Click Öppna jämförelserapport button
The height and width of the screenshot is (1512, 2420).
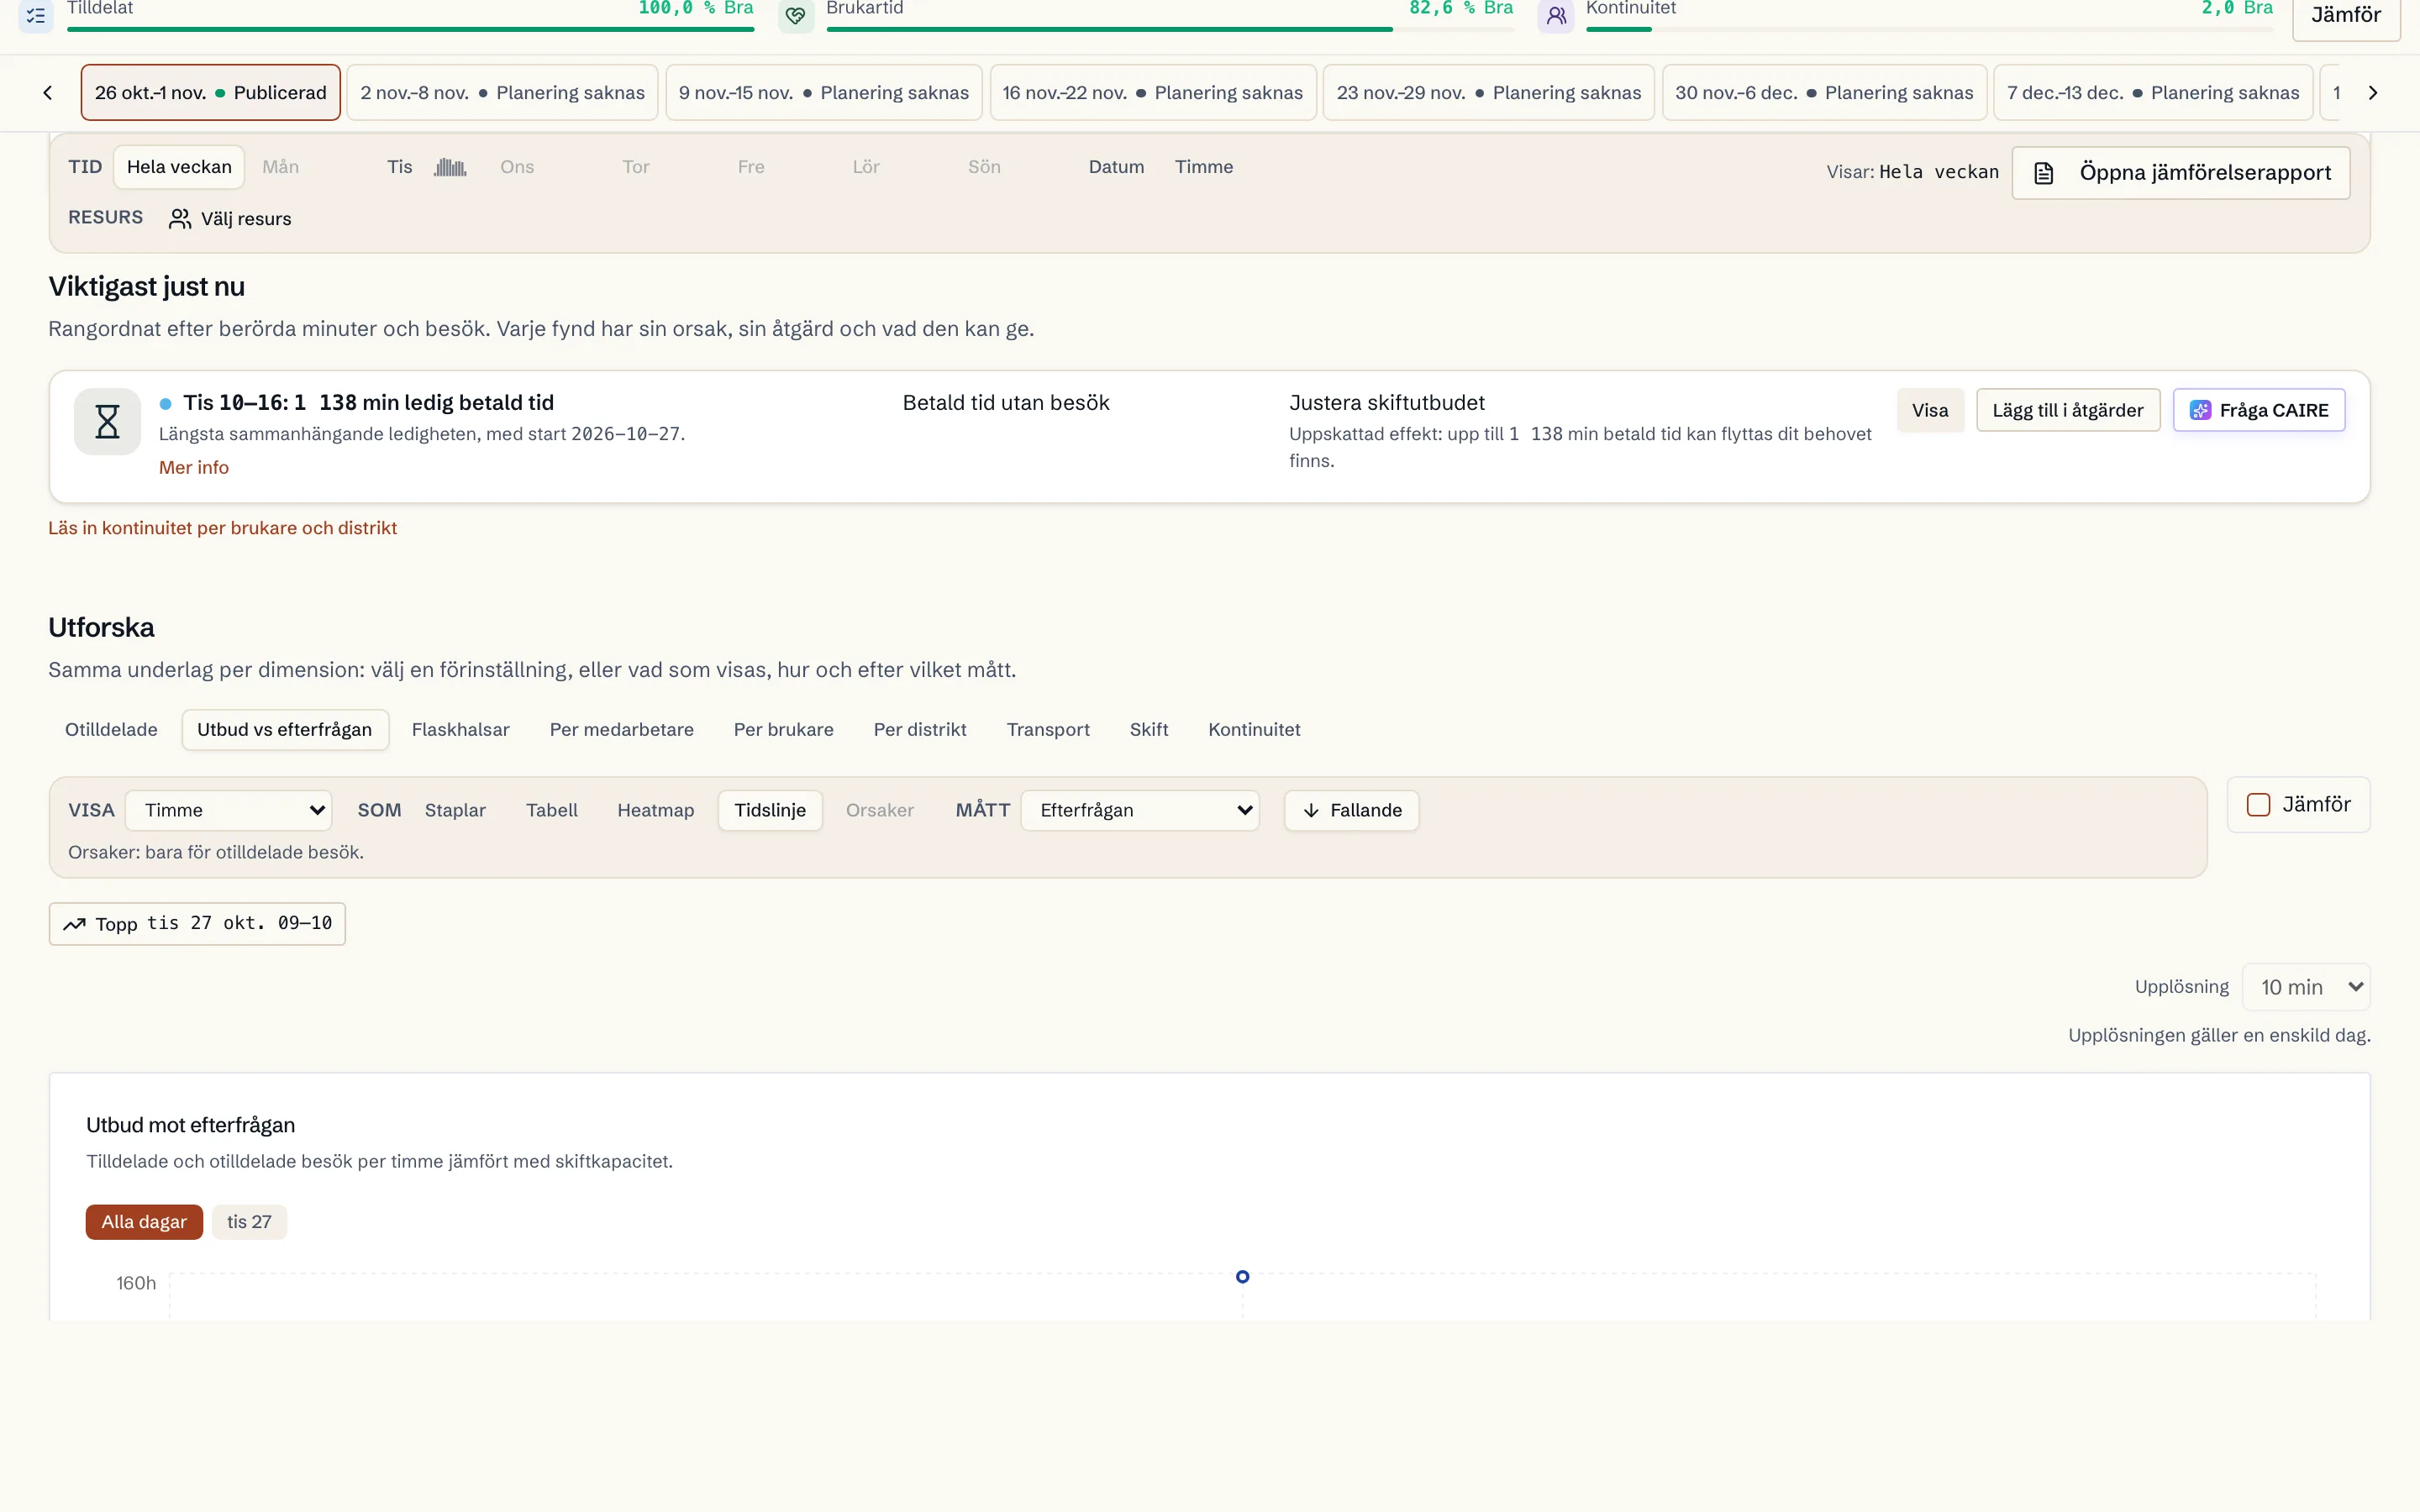pyautogui.click(x=2181, y=173)
